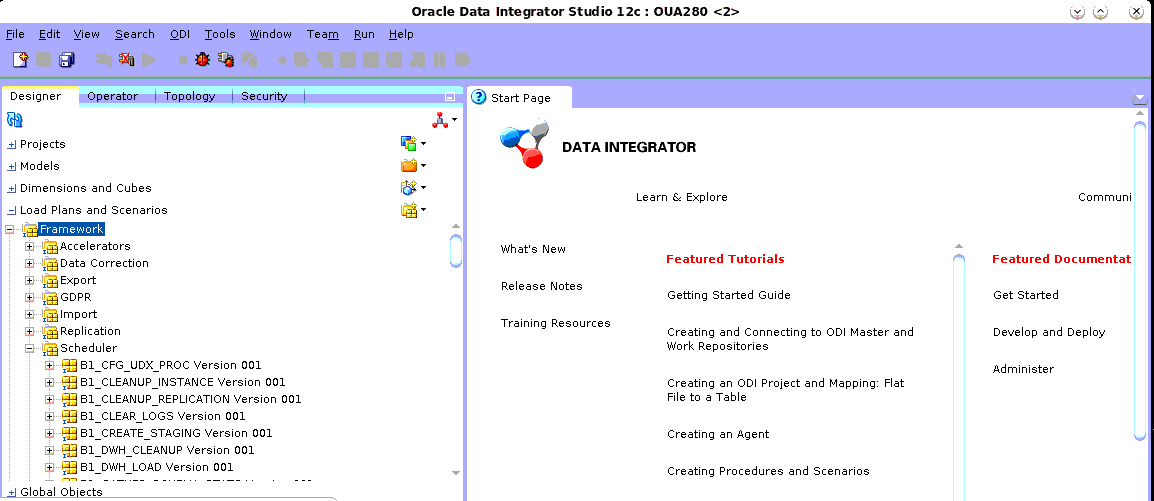This screenshot has width=1154, height=501.
Task: Expand the Models accordion section
Action: (12, 167)
